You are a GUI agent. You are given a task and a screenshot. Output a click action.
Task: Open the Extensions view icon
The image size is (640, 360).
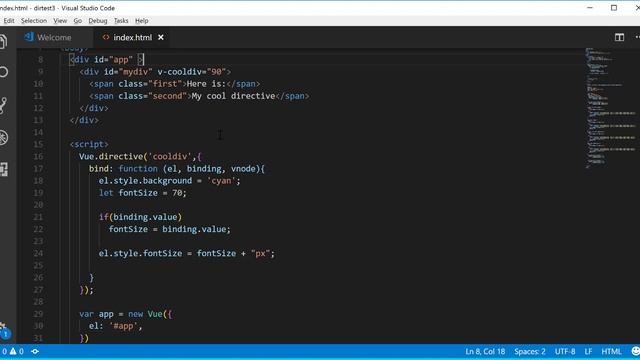(4, 169)
